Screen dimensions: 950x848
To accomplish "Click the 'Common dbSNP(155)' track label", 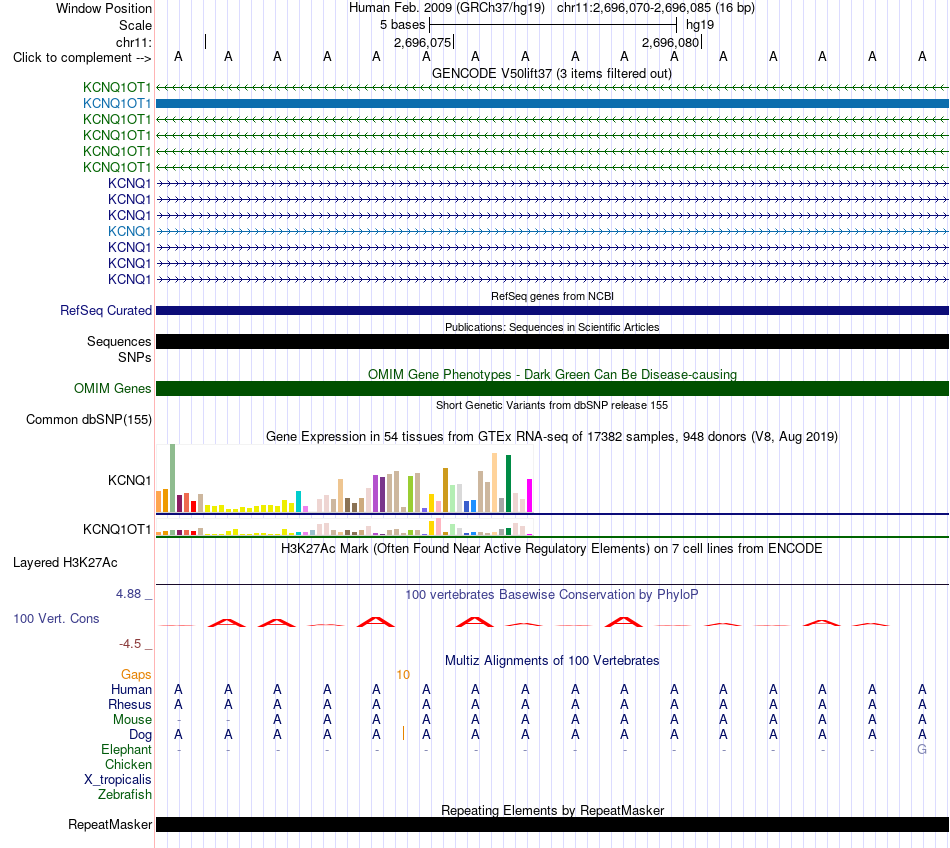I will pos(89,420).
